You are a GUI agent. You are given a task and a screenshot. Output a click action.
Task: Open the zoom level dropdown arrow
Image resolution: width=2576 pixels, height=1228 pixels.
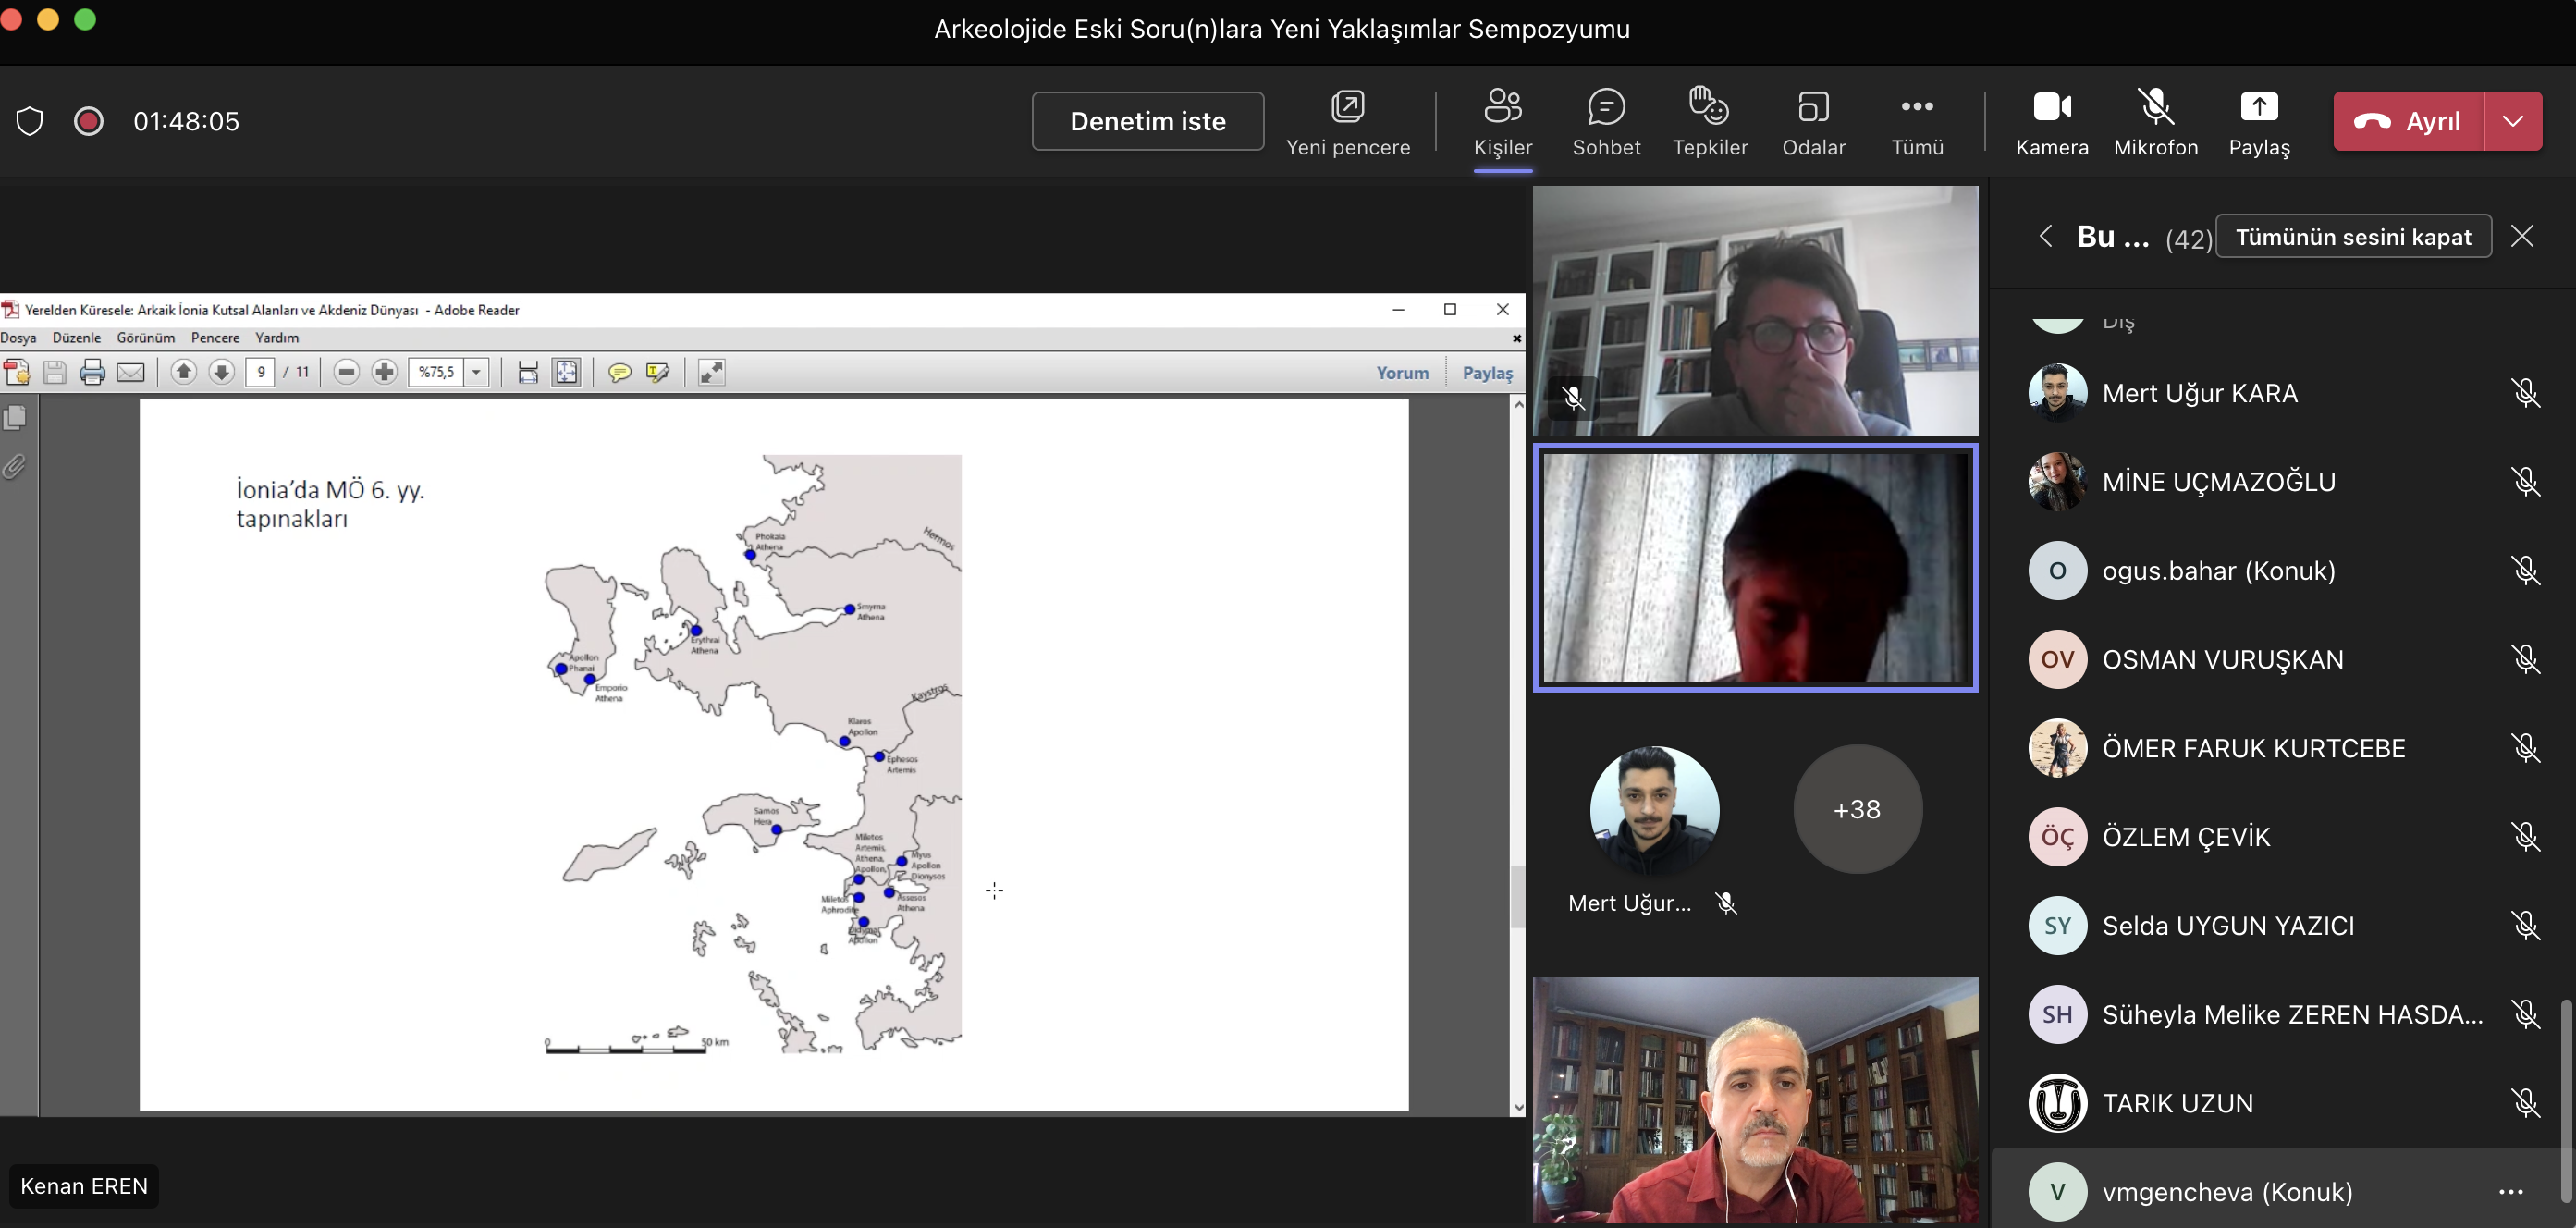point(477,372)
